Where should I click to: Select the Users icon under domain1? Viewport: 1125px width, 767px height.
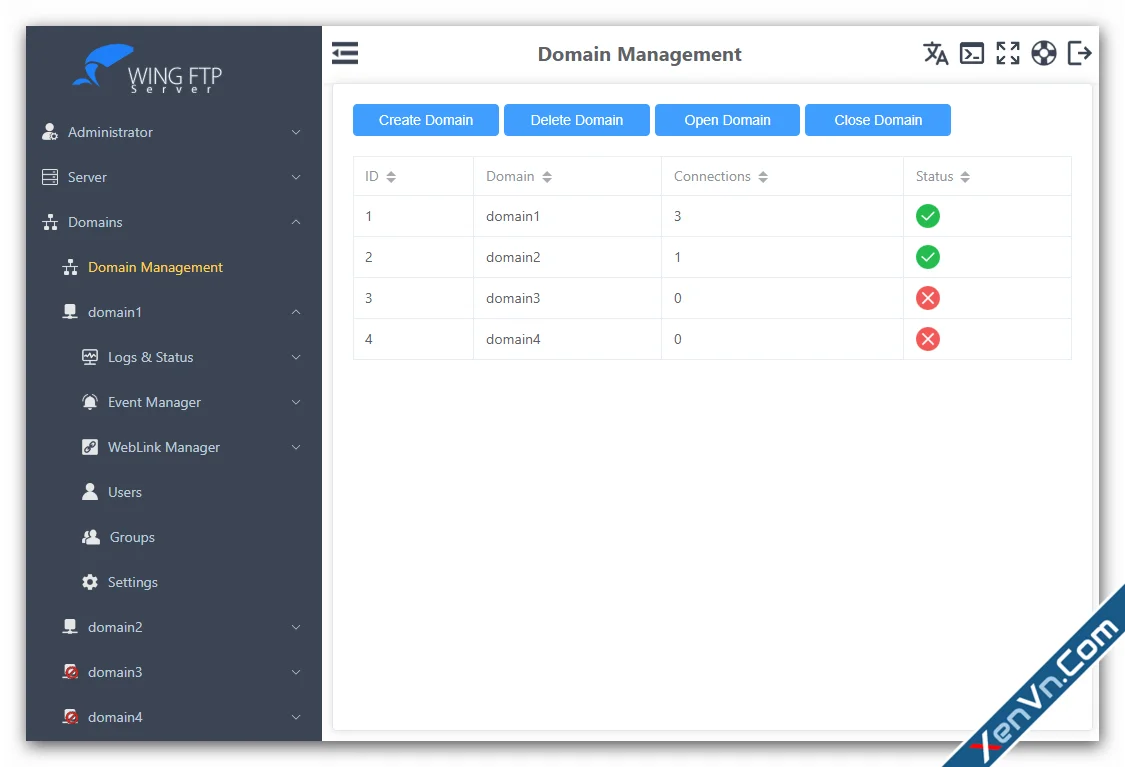click(x=93, y=492)
